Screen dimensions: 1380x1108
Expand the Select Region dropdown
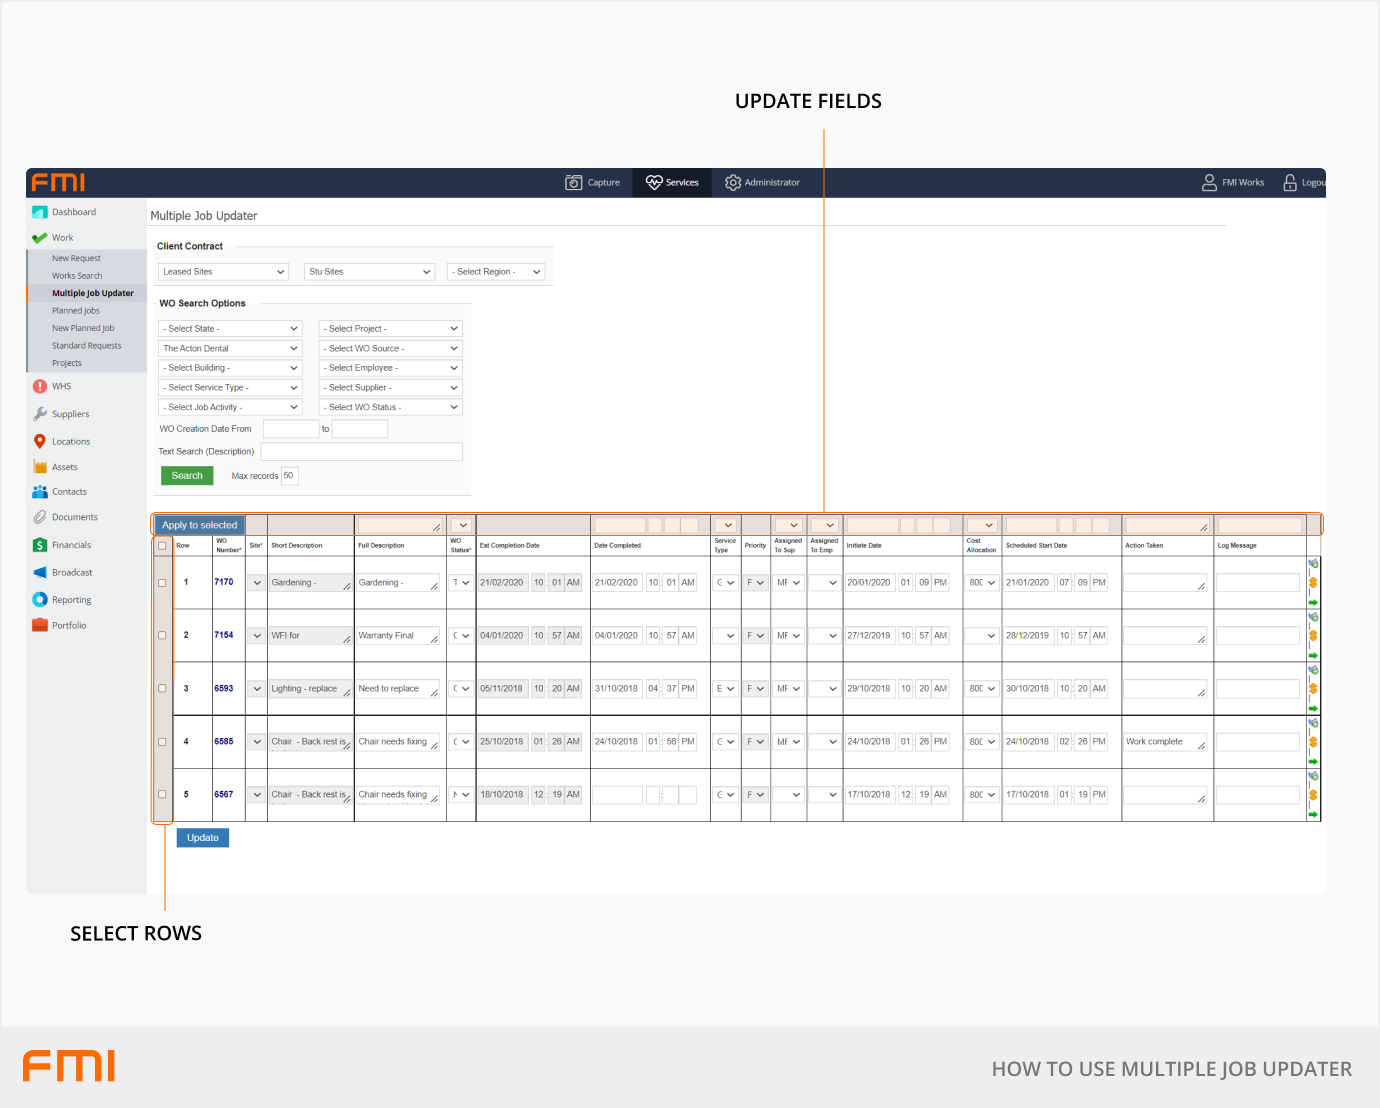coord(496,272)
